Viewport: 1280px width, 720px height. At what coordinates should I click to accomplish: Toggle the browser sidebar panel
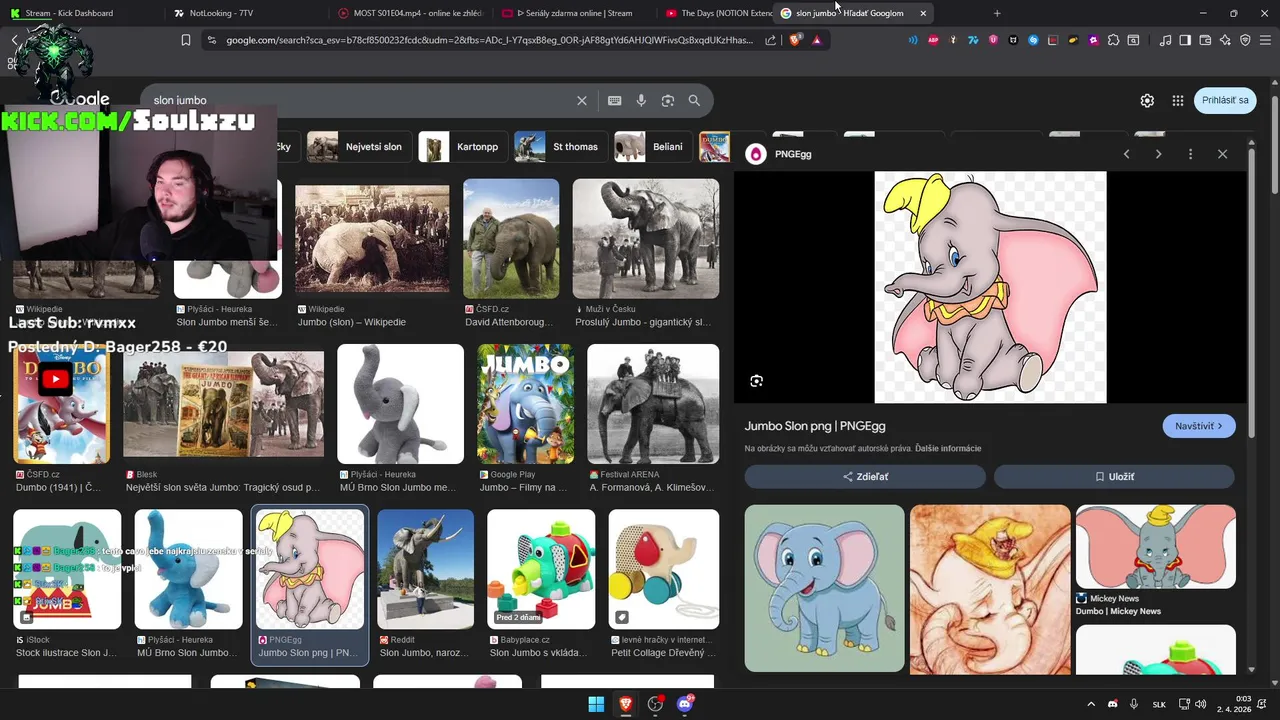pos(1185,40)
